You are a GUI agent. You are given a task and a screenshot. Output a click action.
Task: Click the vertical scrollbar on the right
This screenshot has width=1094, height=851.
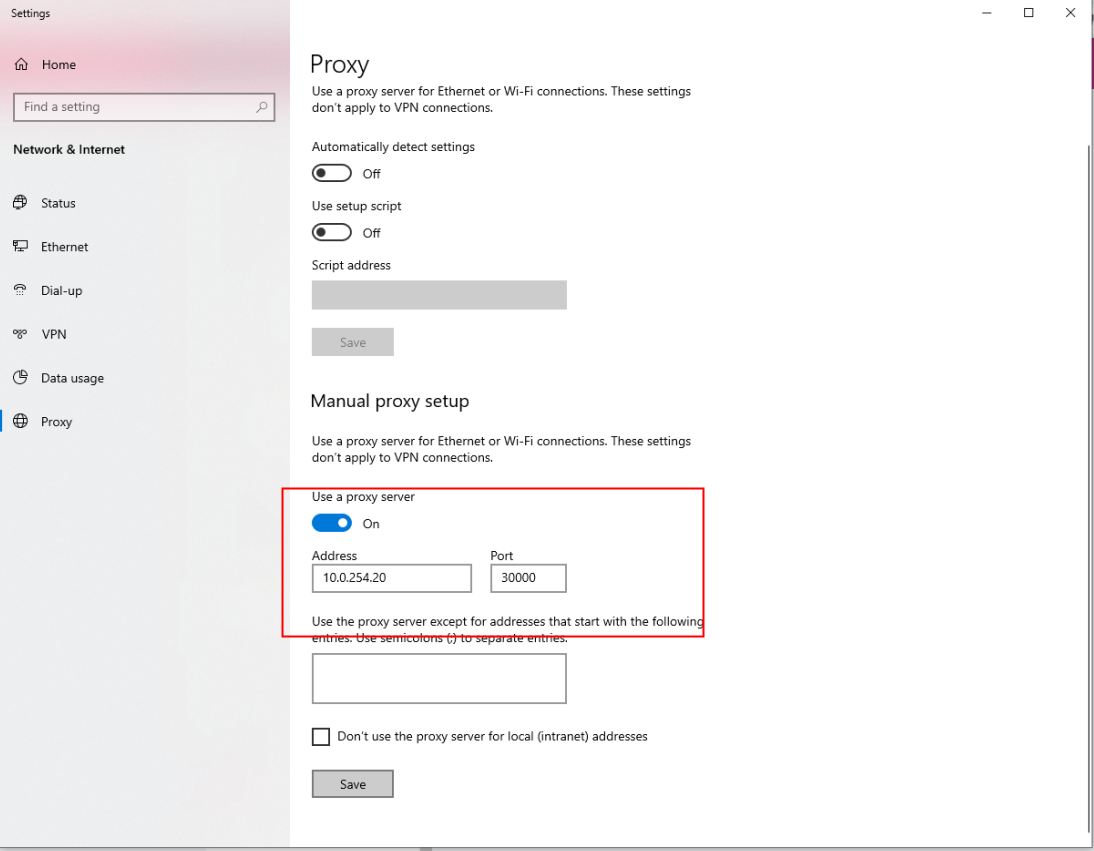click(x=1090, y=480)
